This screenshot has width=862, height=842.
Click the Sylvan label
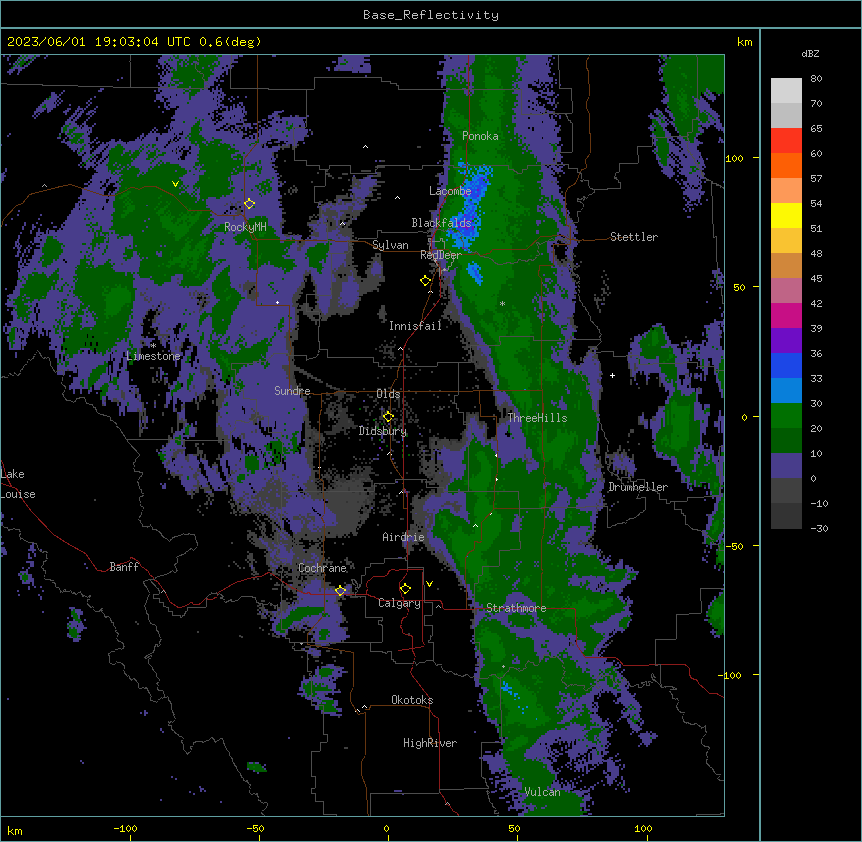coord(390,245)
